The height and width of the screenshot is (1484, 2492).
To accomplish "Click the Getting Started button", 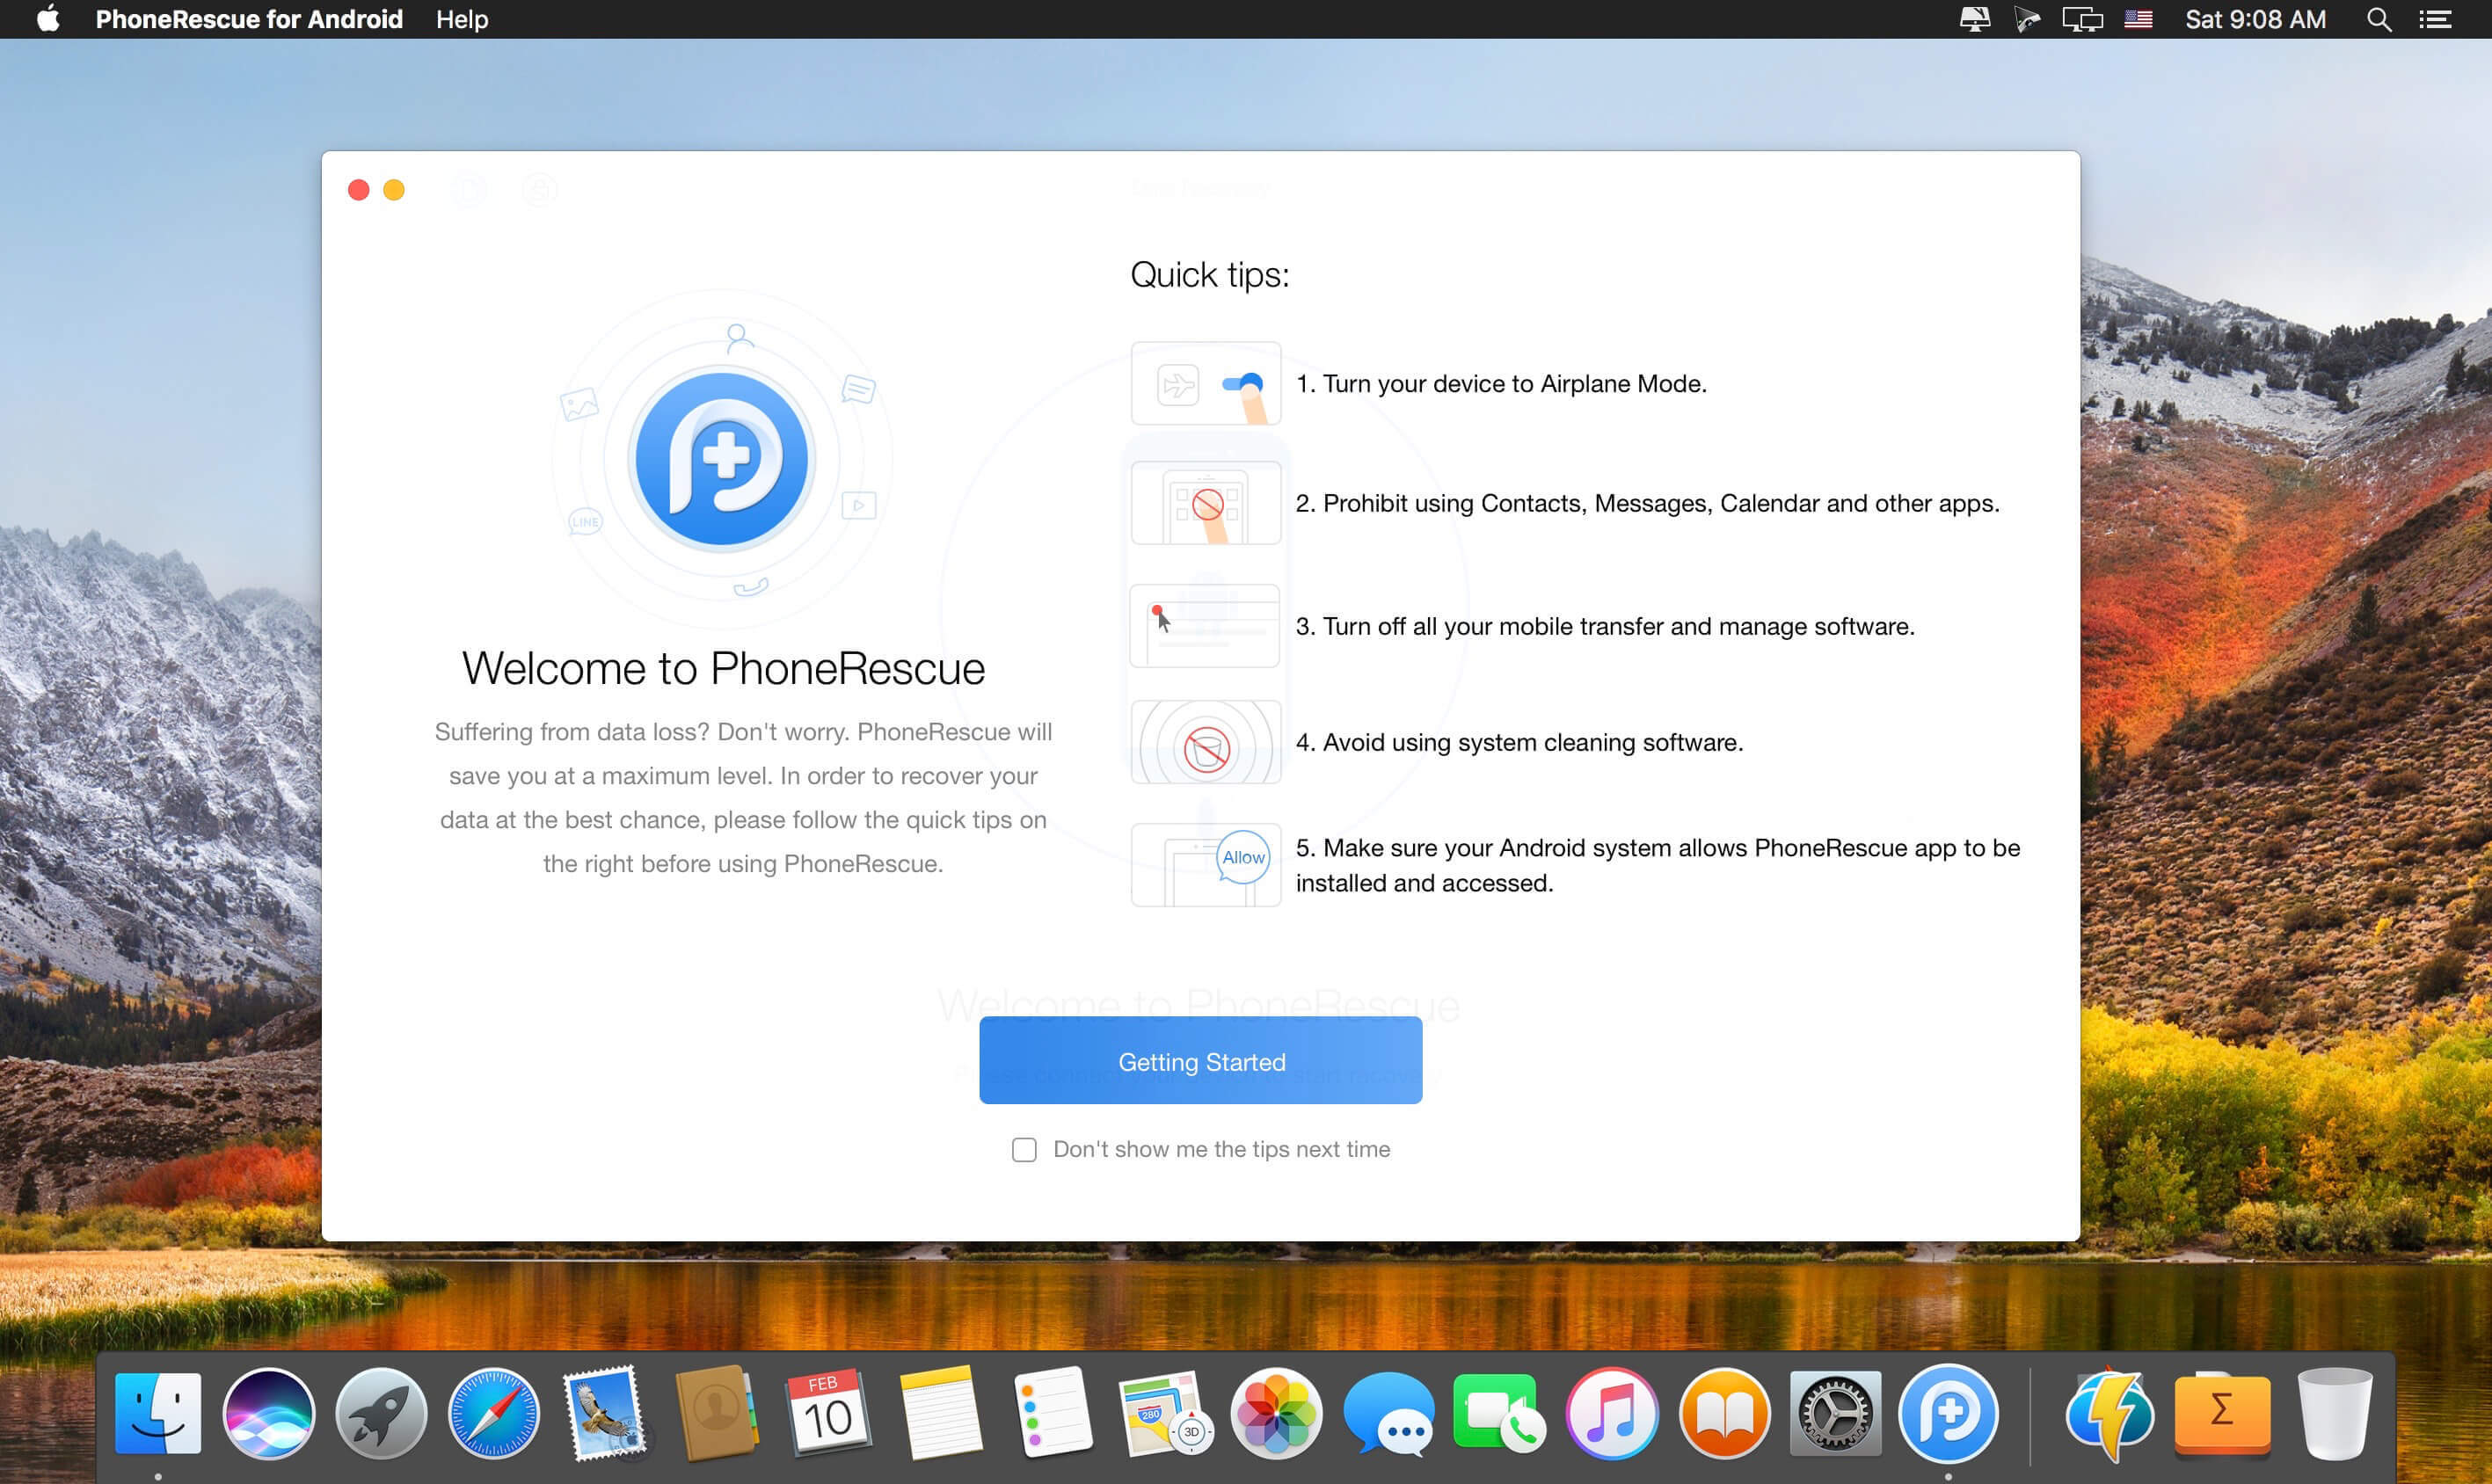I will click(x=1200, y=1060).
